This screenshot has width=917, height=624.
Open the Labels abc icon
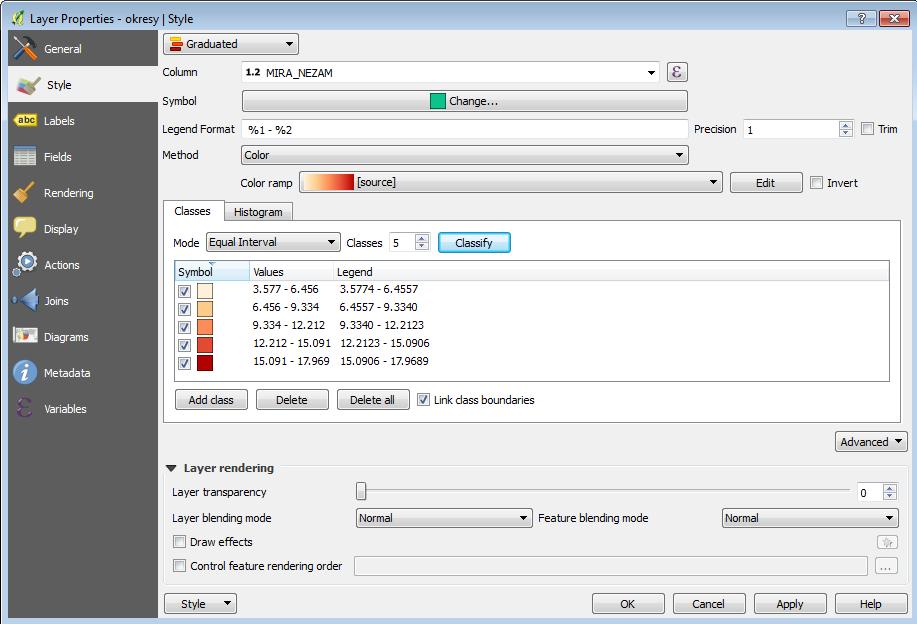26,120
